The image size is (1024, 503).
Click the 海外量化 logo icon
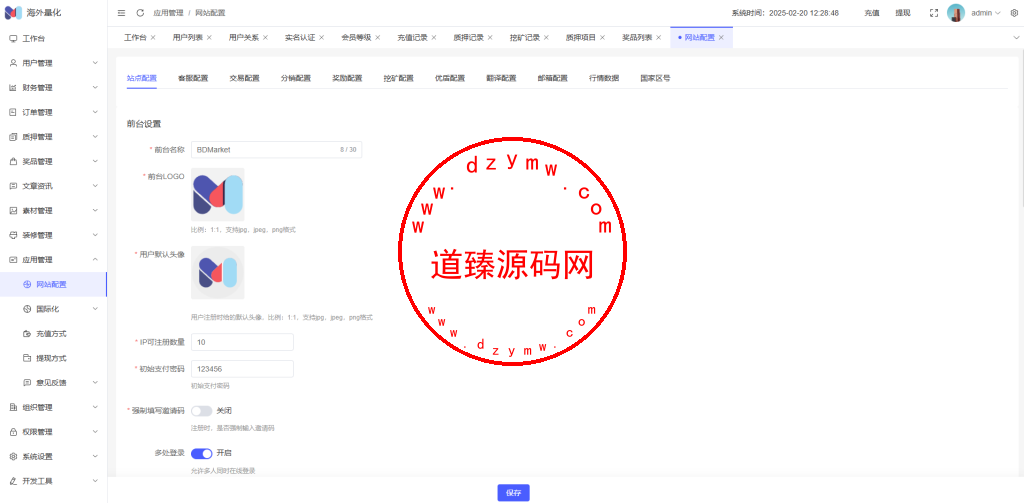[14, 13]
